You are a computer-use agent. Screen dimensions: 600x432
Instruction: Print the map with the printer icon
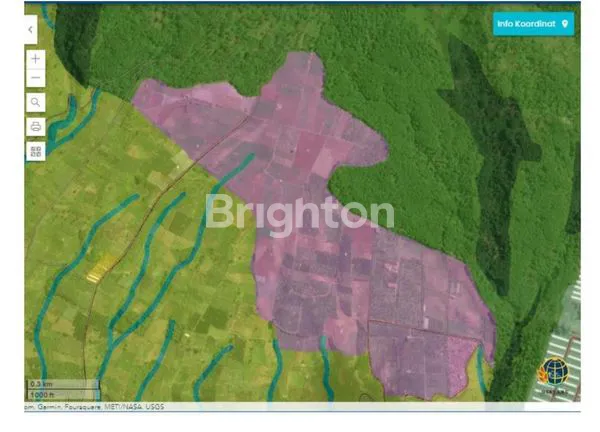pos(36,127)
